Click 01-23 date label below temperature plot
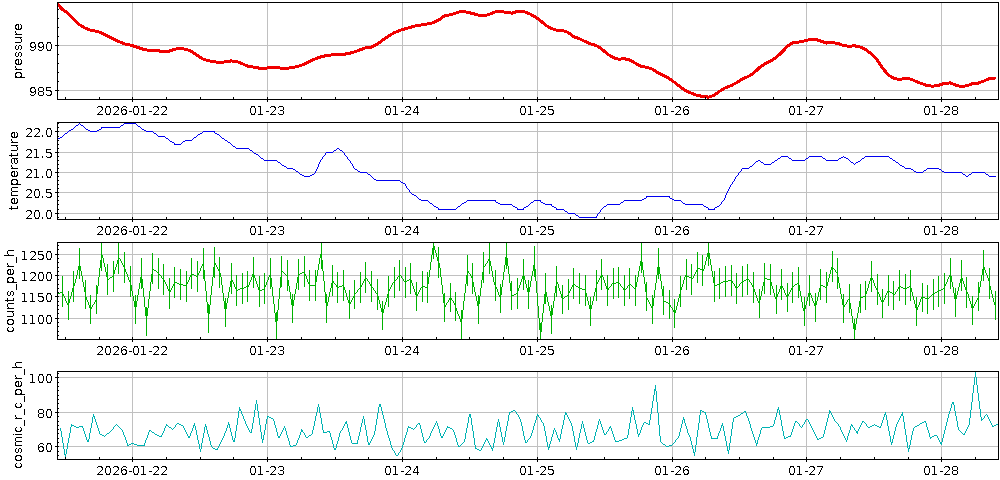 (x=267, y=231)
